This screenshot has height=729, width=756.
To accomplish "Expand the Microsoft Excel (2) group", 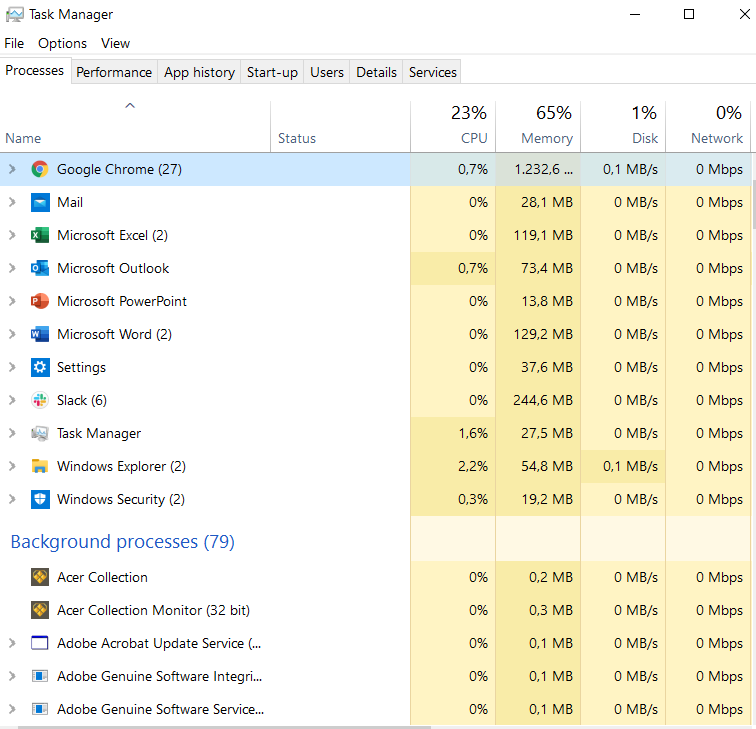I will 13,235.
